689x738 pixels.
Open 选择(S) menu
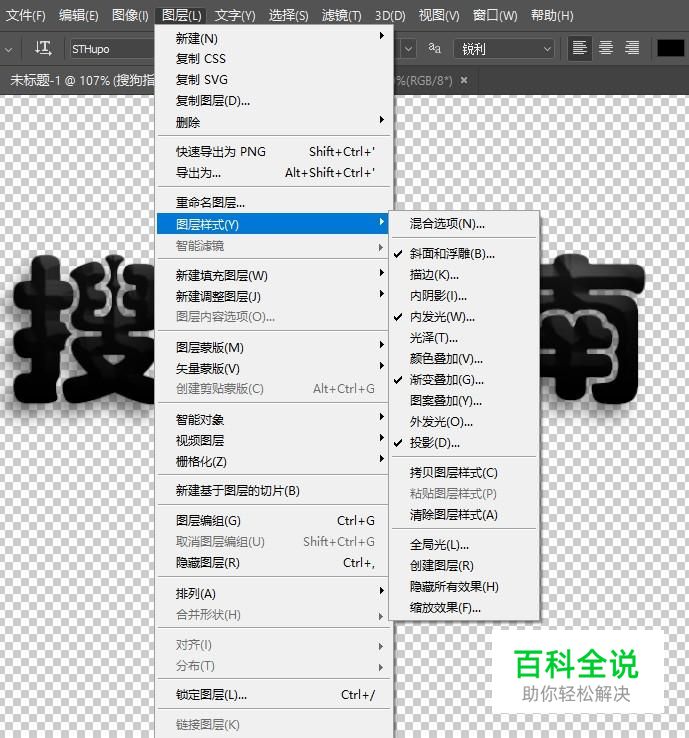click(x=288, y=16)
